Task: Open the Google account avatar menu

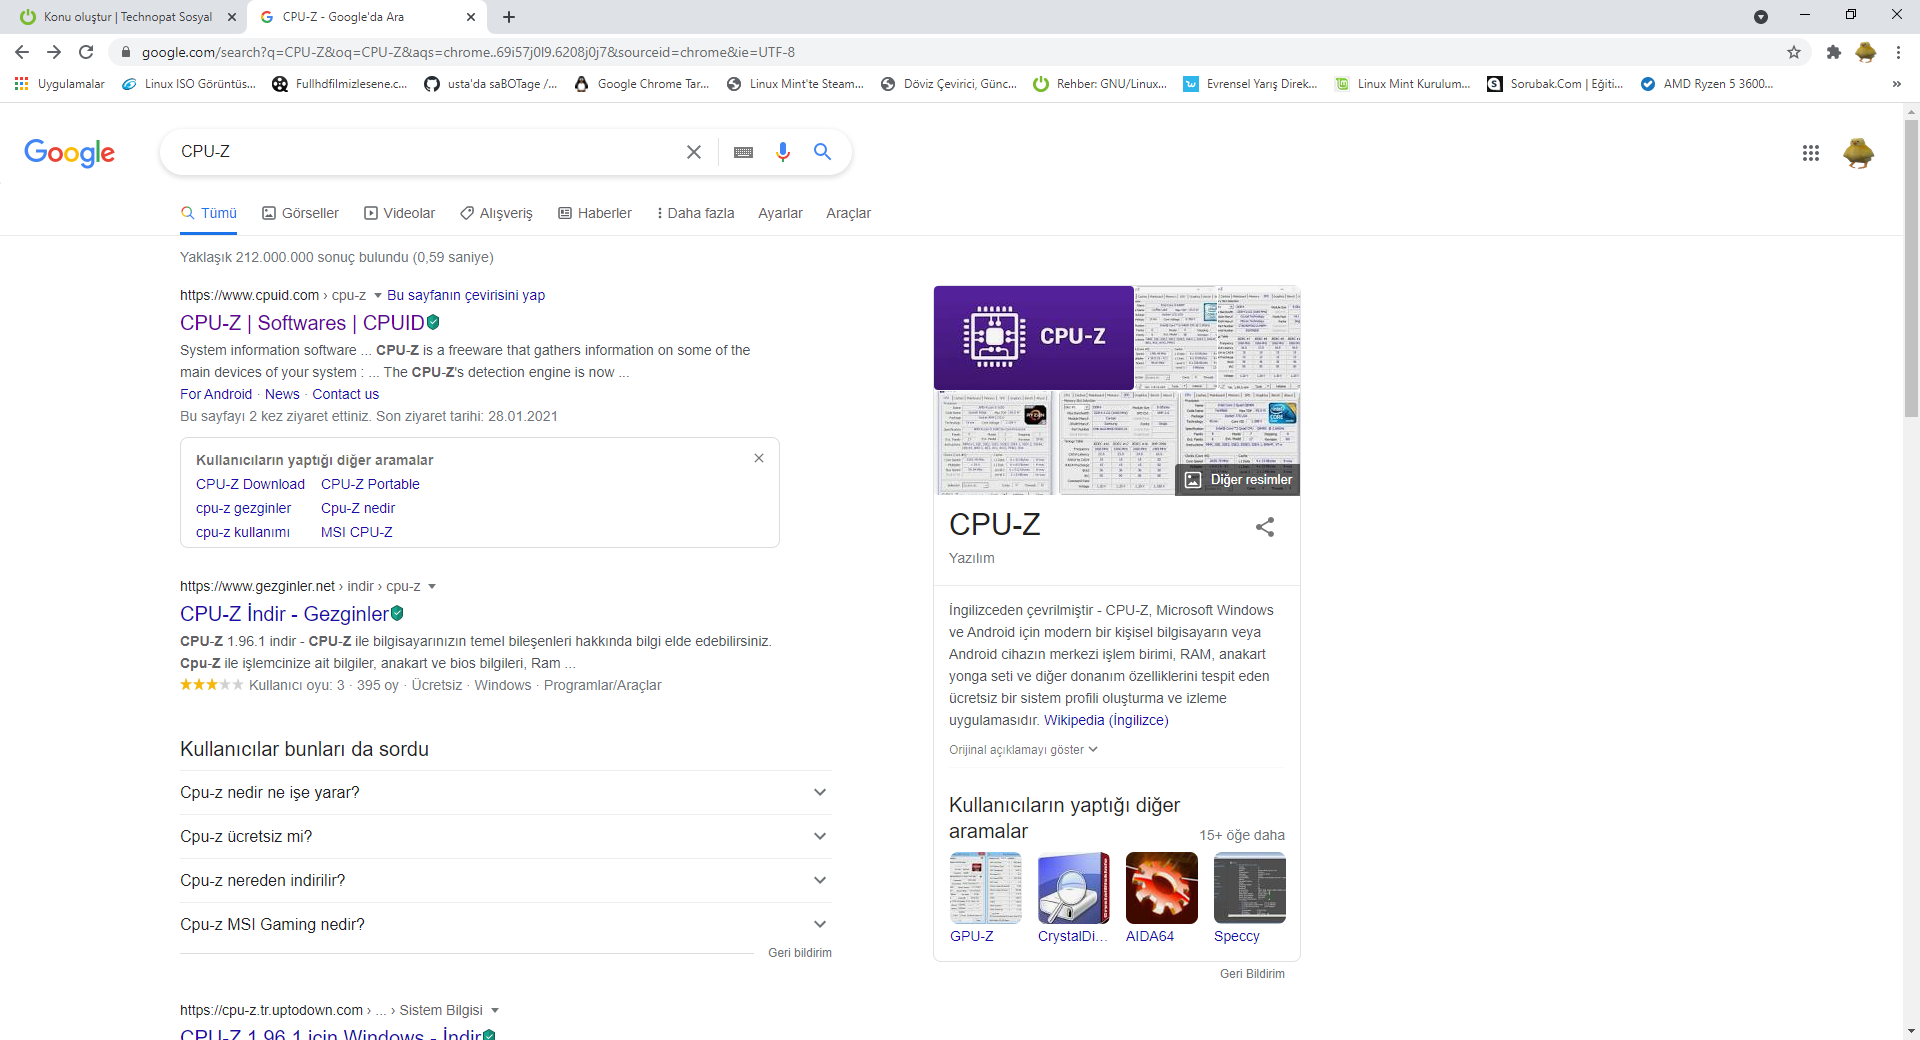Action: (x=1859, y=153)
